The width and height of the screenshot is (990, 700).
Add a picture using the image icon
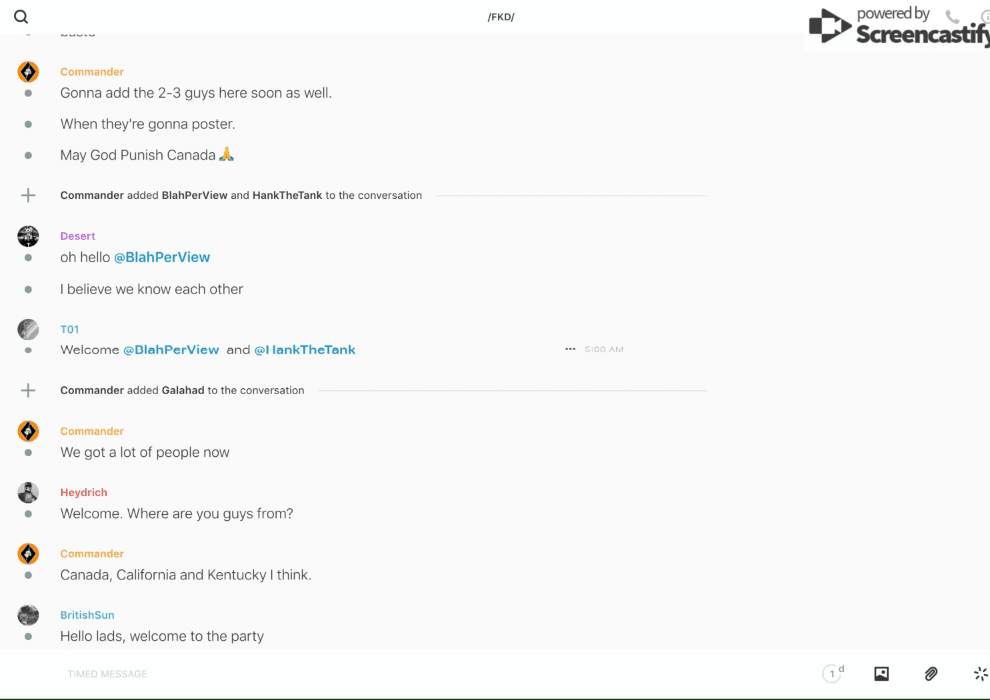coord(881,674)
